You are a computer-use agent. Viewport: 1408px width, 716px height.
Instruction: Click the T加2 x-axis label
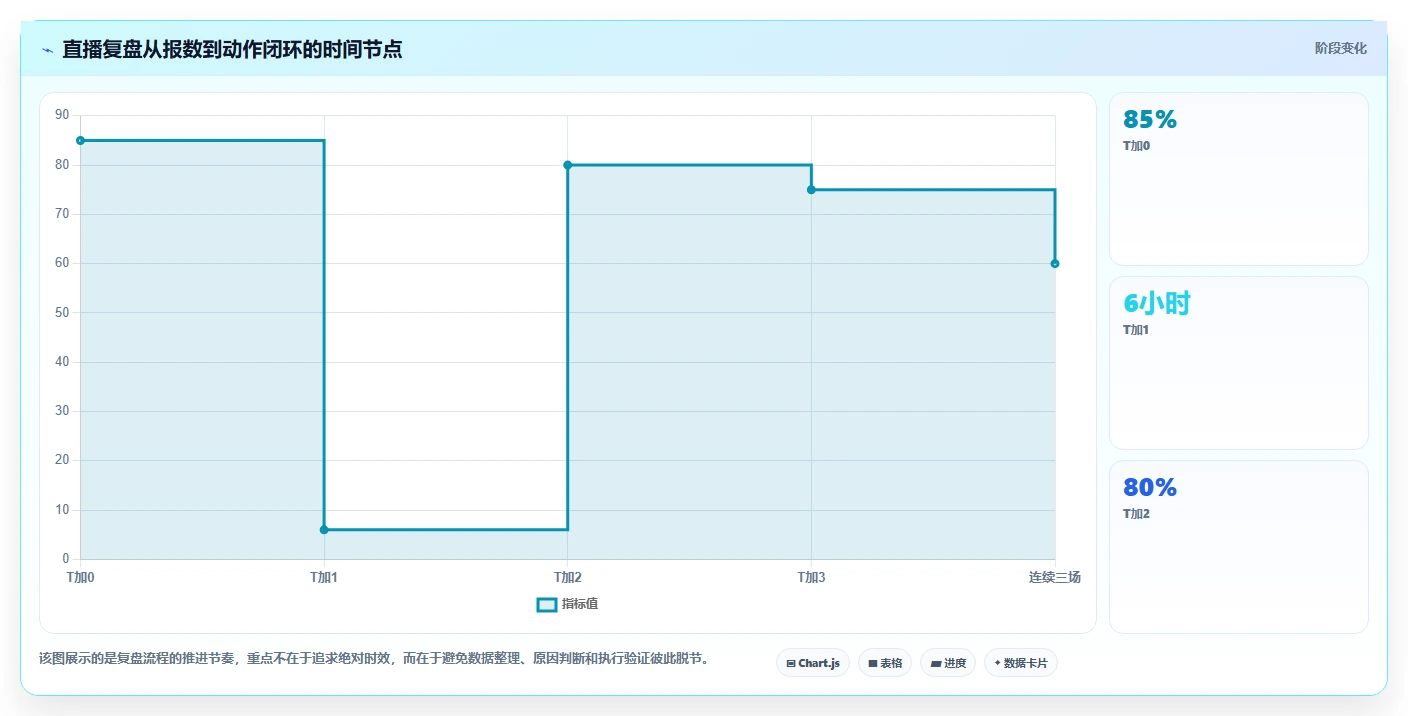coord(567,577)
